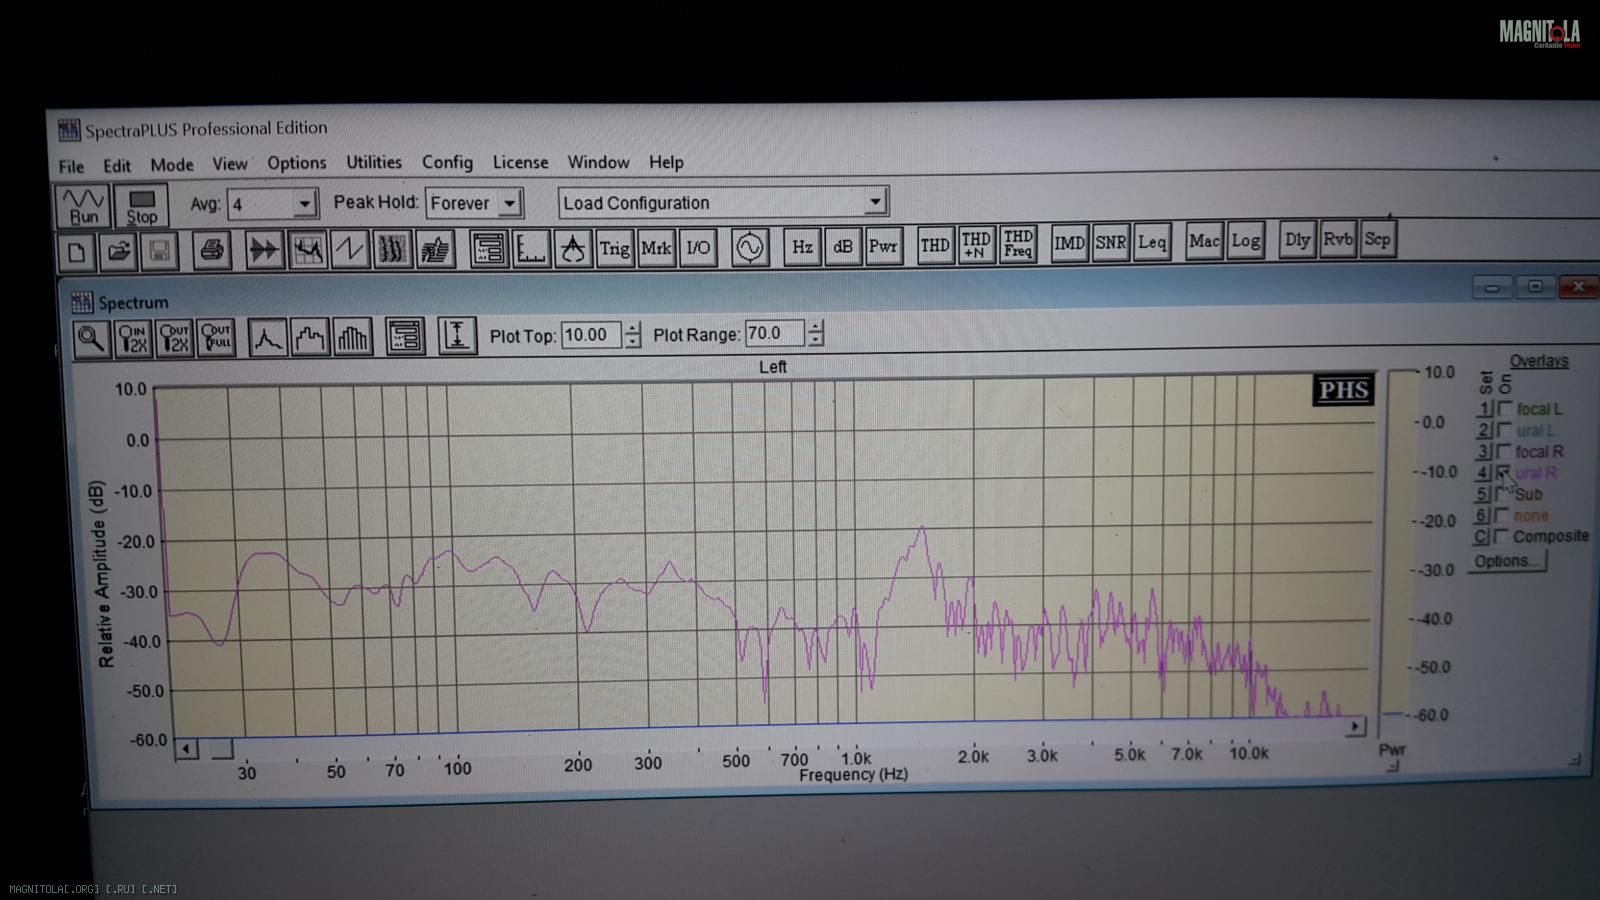This screenshot has height=900, width=1600.
Task: Click the Zoom Out Full icon
Action: [x=216, y=338]
